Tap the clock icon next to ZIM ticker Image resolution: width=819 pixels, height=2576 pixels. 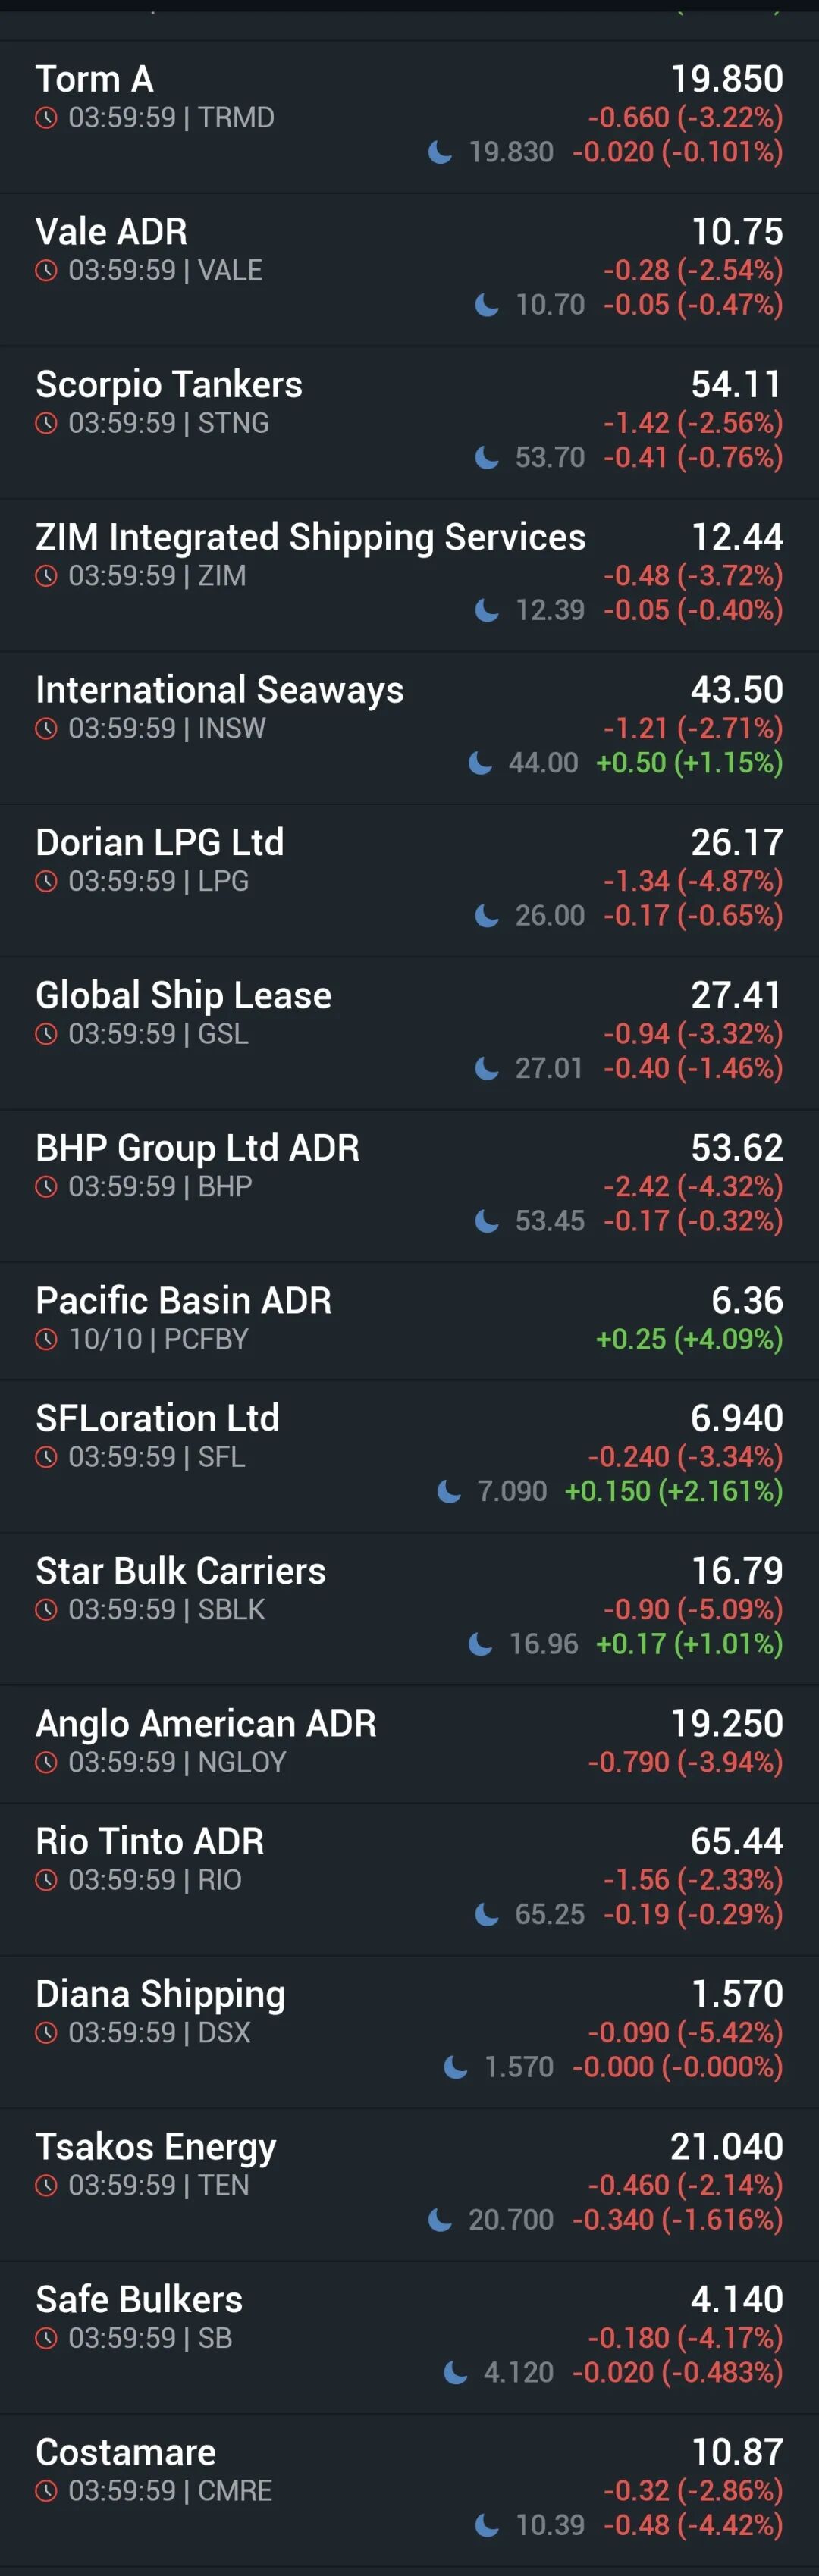pyautogui.click(x=46, y=576)
